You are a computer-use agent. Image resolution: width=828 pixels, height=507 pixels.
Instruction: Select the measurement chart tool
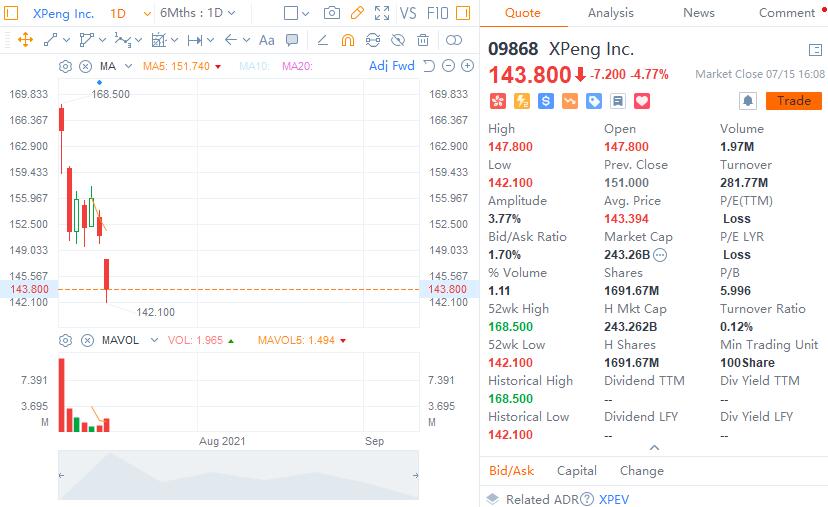158,40
